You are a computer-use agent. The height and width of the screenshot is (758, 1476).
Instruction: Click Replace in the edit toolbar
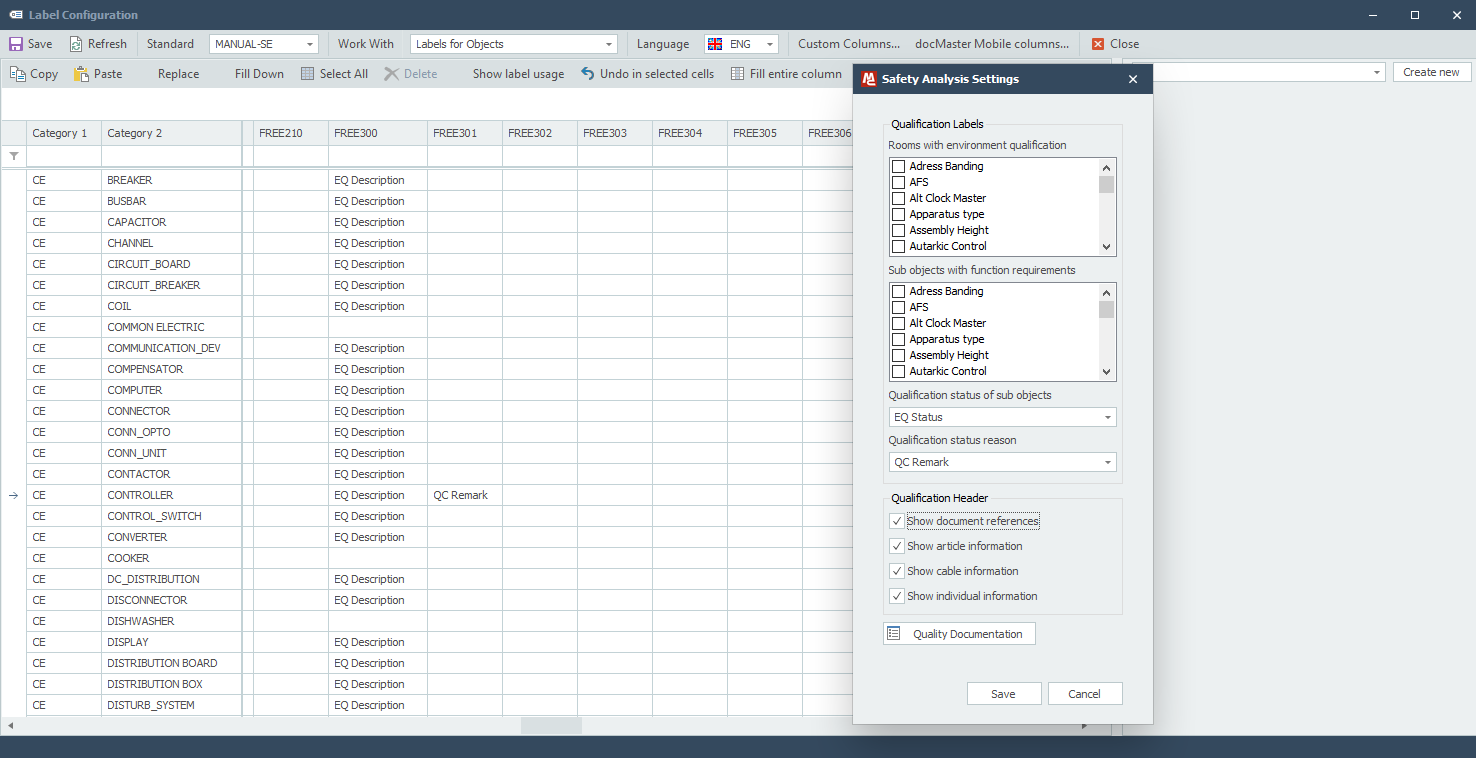coord(178,74)
